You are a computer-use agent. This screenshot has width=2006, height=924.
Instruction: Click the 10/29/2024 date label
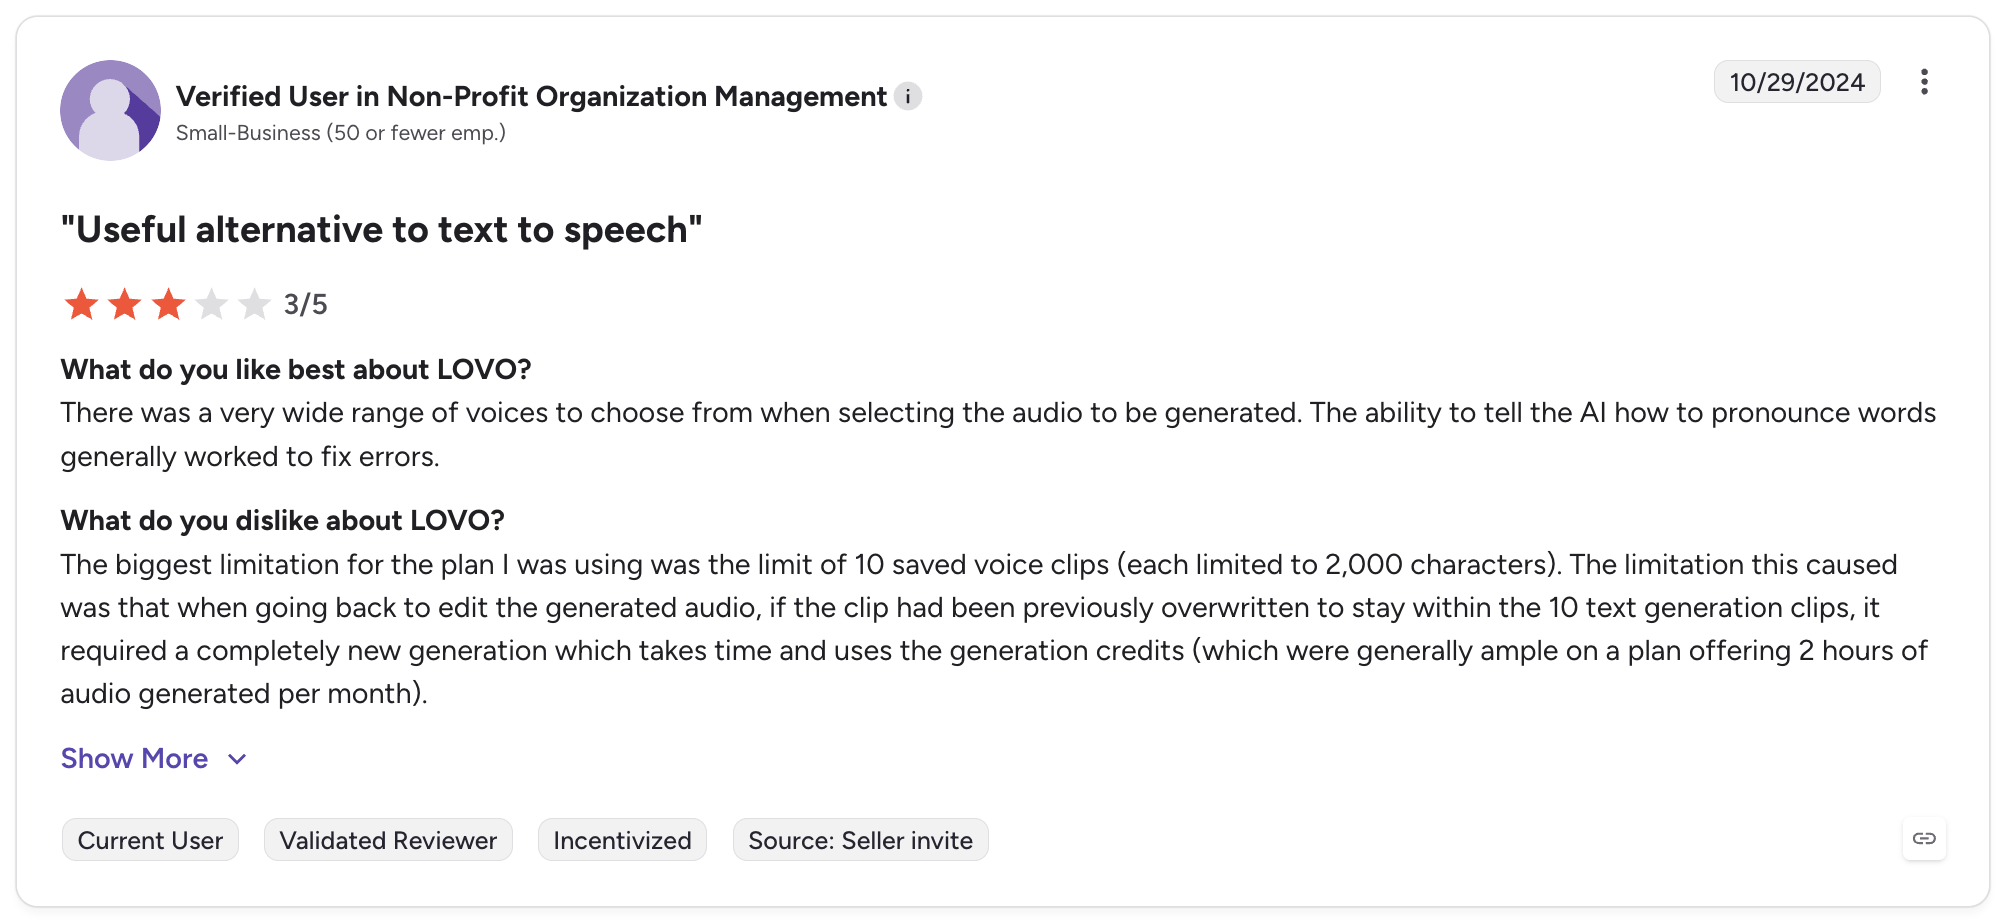[x=1797, y=82]
